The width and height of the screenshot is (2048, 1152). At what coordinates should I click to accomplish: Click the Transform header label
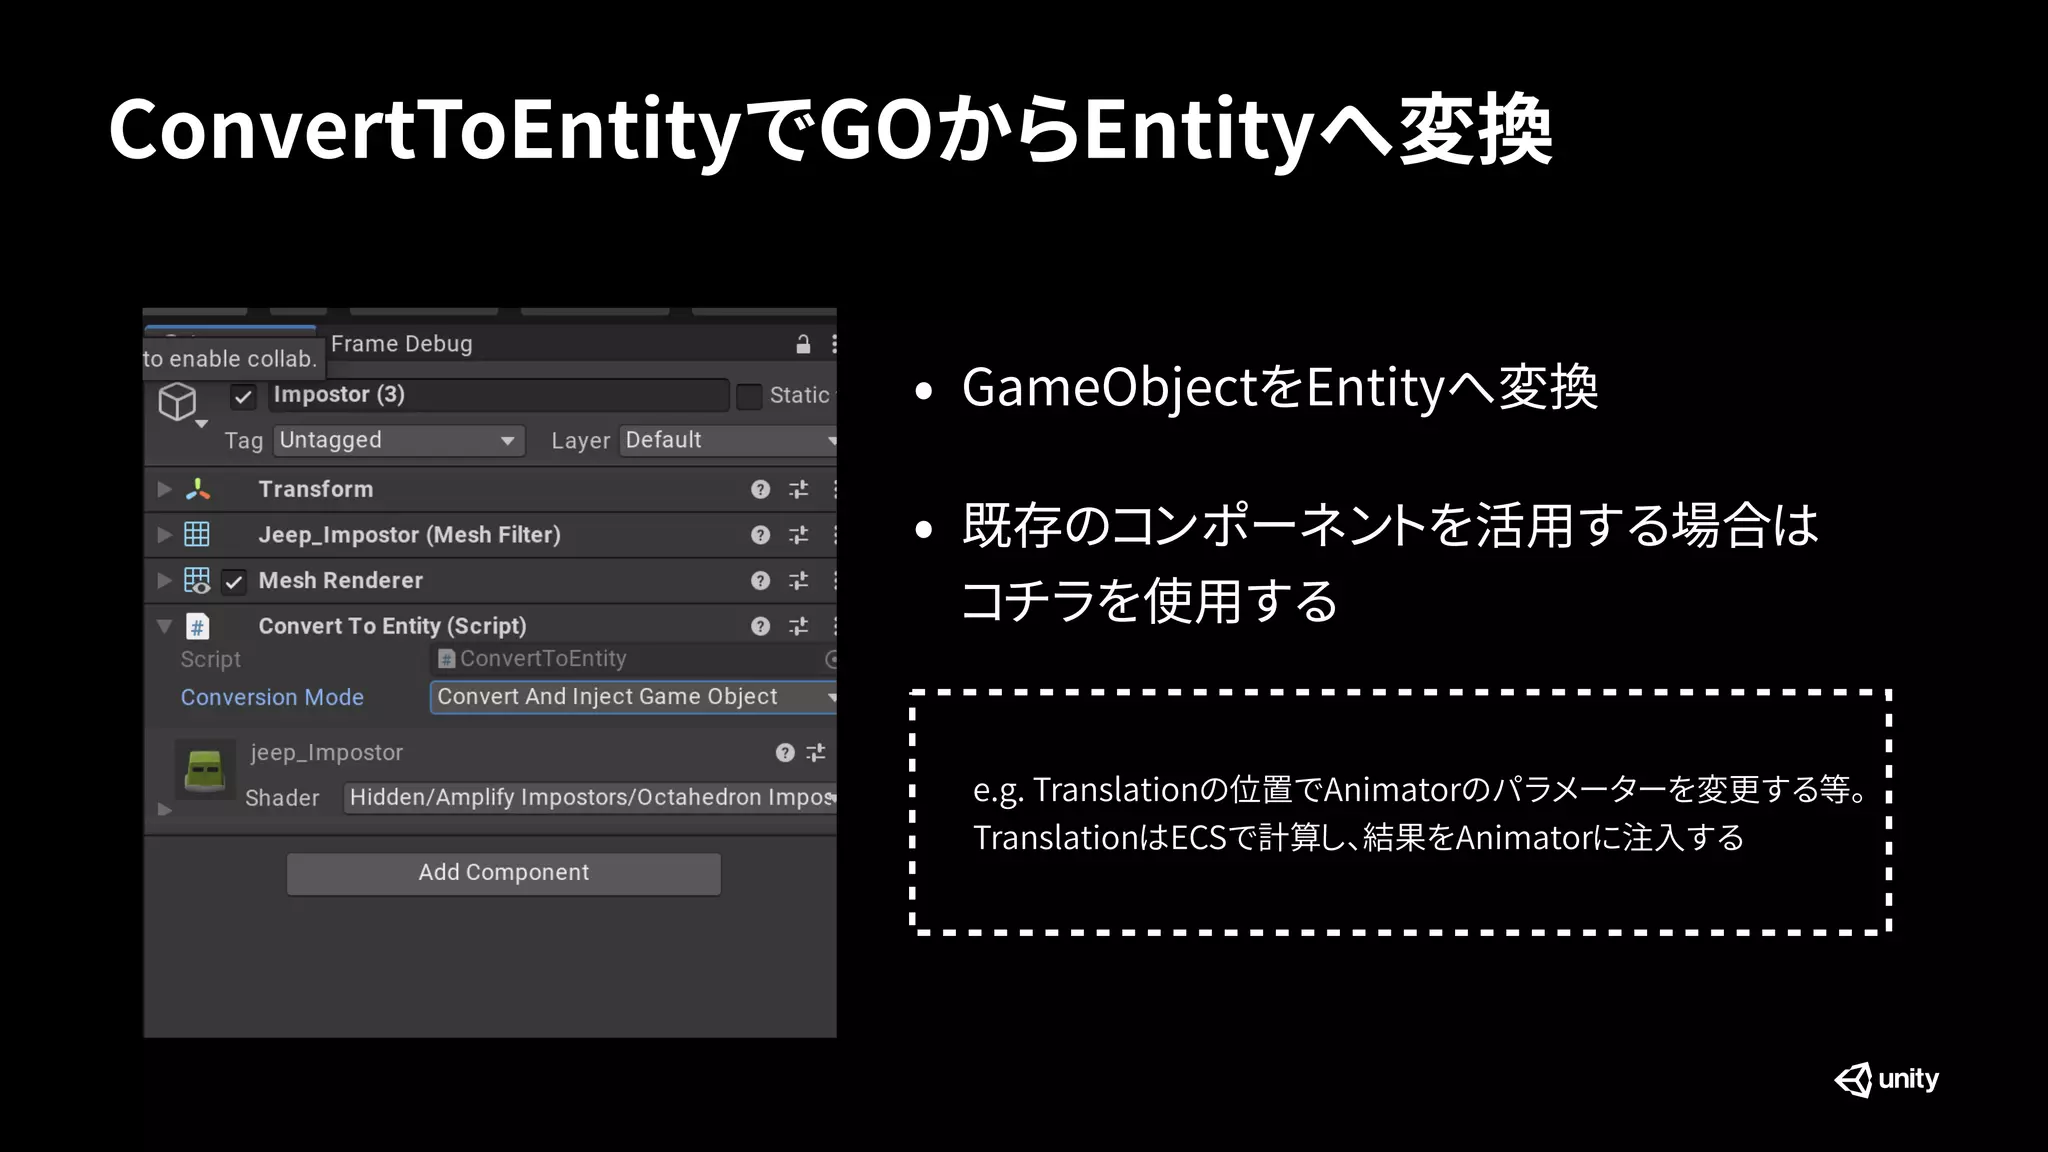pos(315,489)
